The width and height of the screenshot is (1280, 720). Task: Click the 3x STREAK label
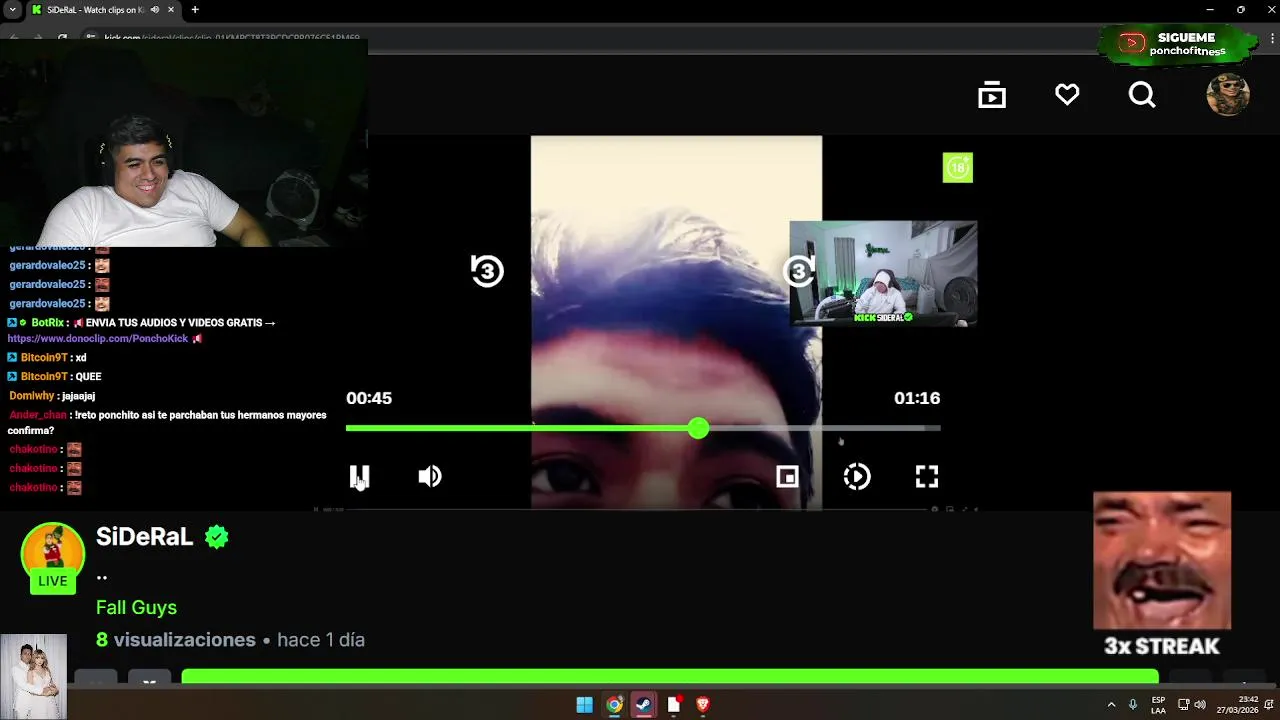point(1162,646)
